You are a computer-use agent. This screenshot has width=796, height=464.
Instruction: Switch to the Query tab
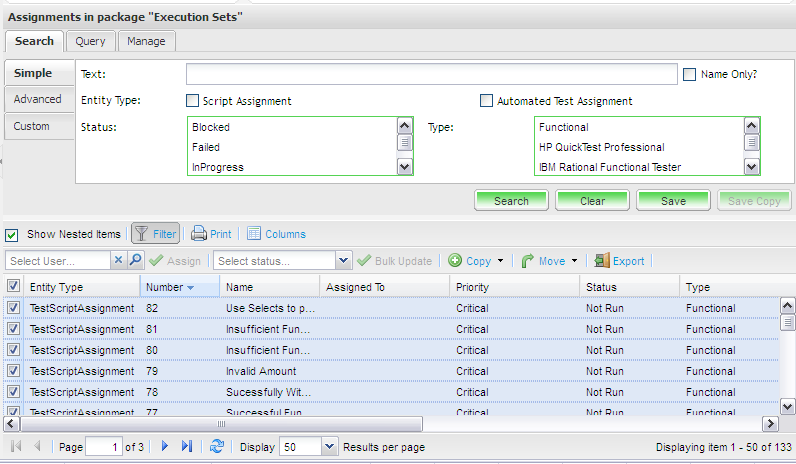pos(91,41)
